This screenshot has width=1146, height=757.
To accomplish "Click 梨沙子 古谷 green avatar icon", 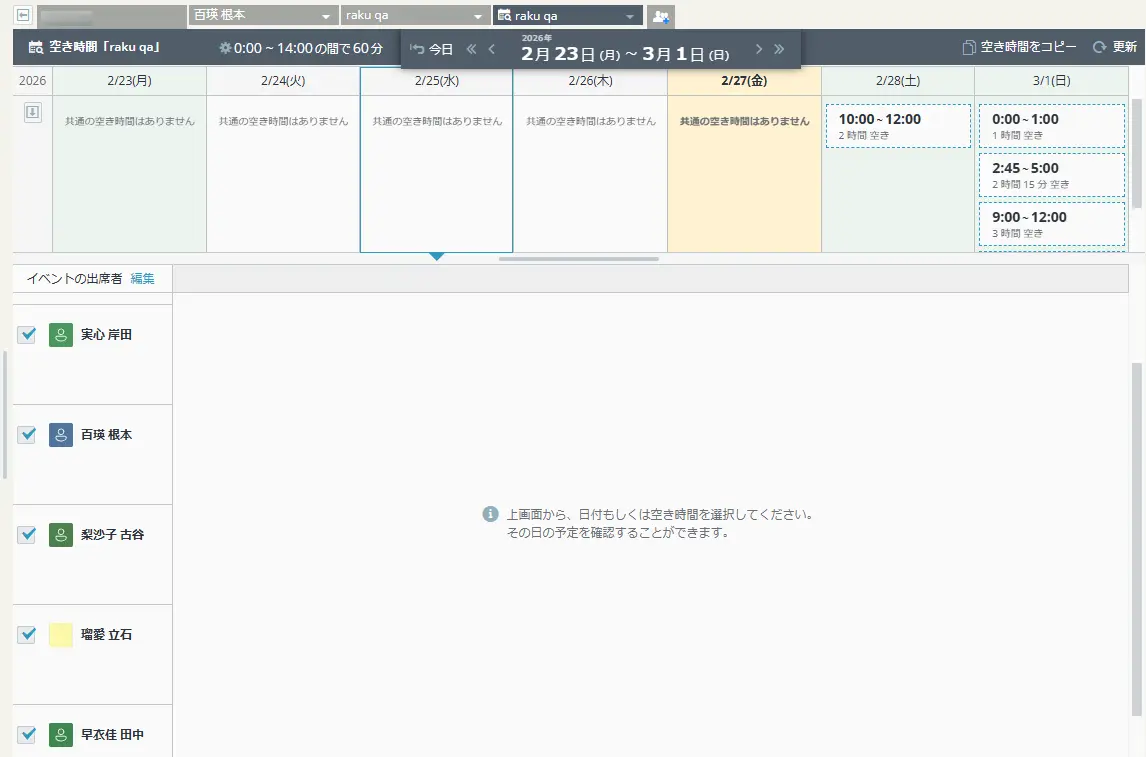I will [x=61, y=535].
